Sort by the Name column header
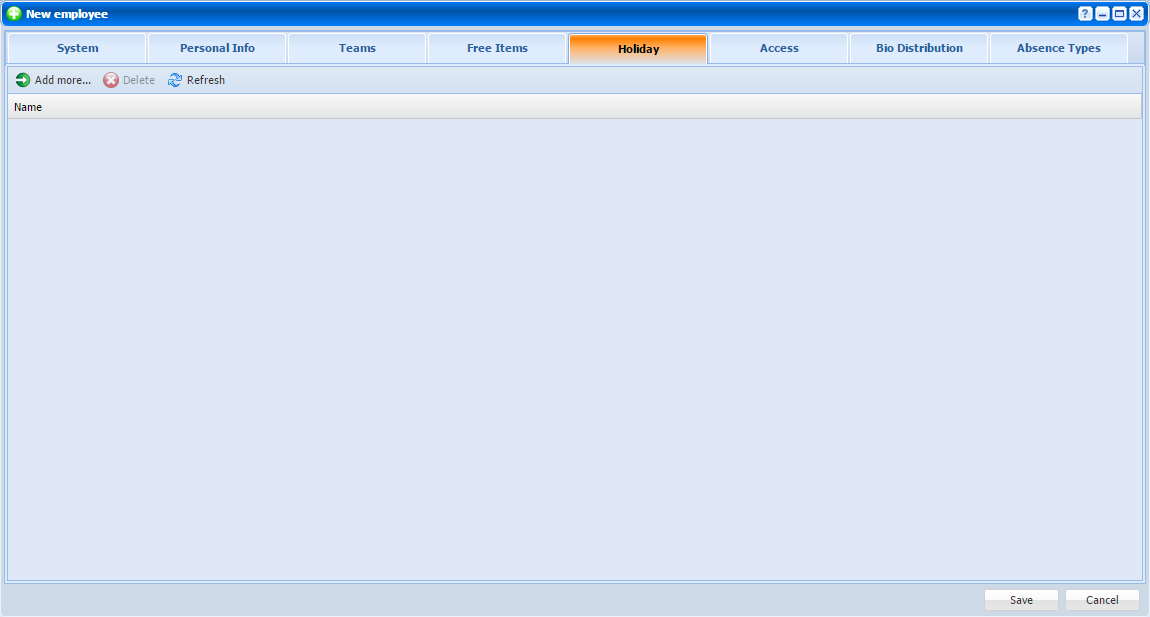 28,107
